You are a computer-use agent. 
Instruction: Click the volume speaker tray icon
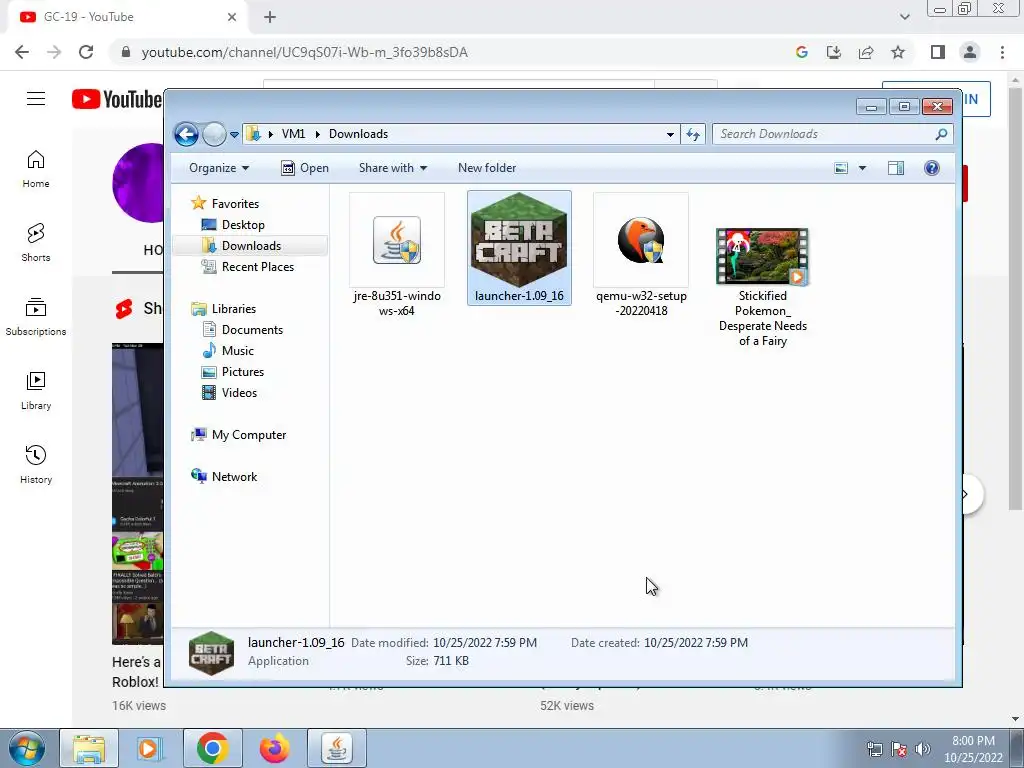point(923,749)
